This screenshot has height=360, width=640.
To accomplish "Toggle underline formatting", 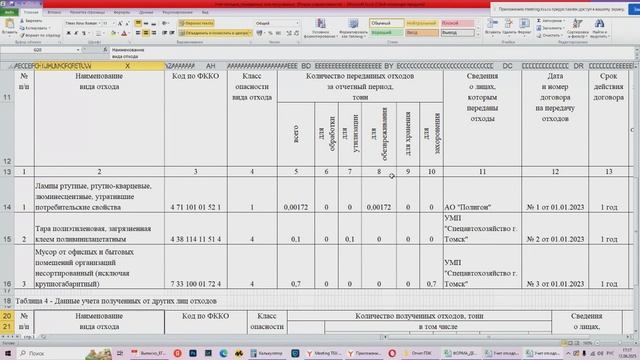I will click(x=83, y=33).
